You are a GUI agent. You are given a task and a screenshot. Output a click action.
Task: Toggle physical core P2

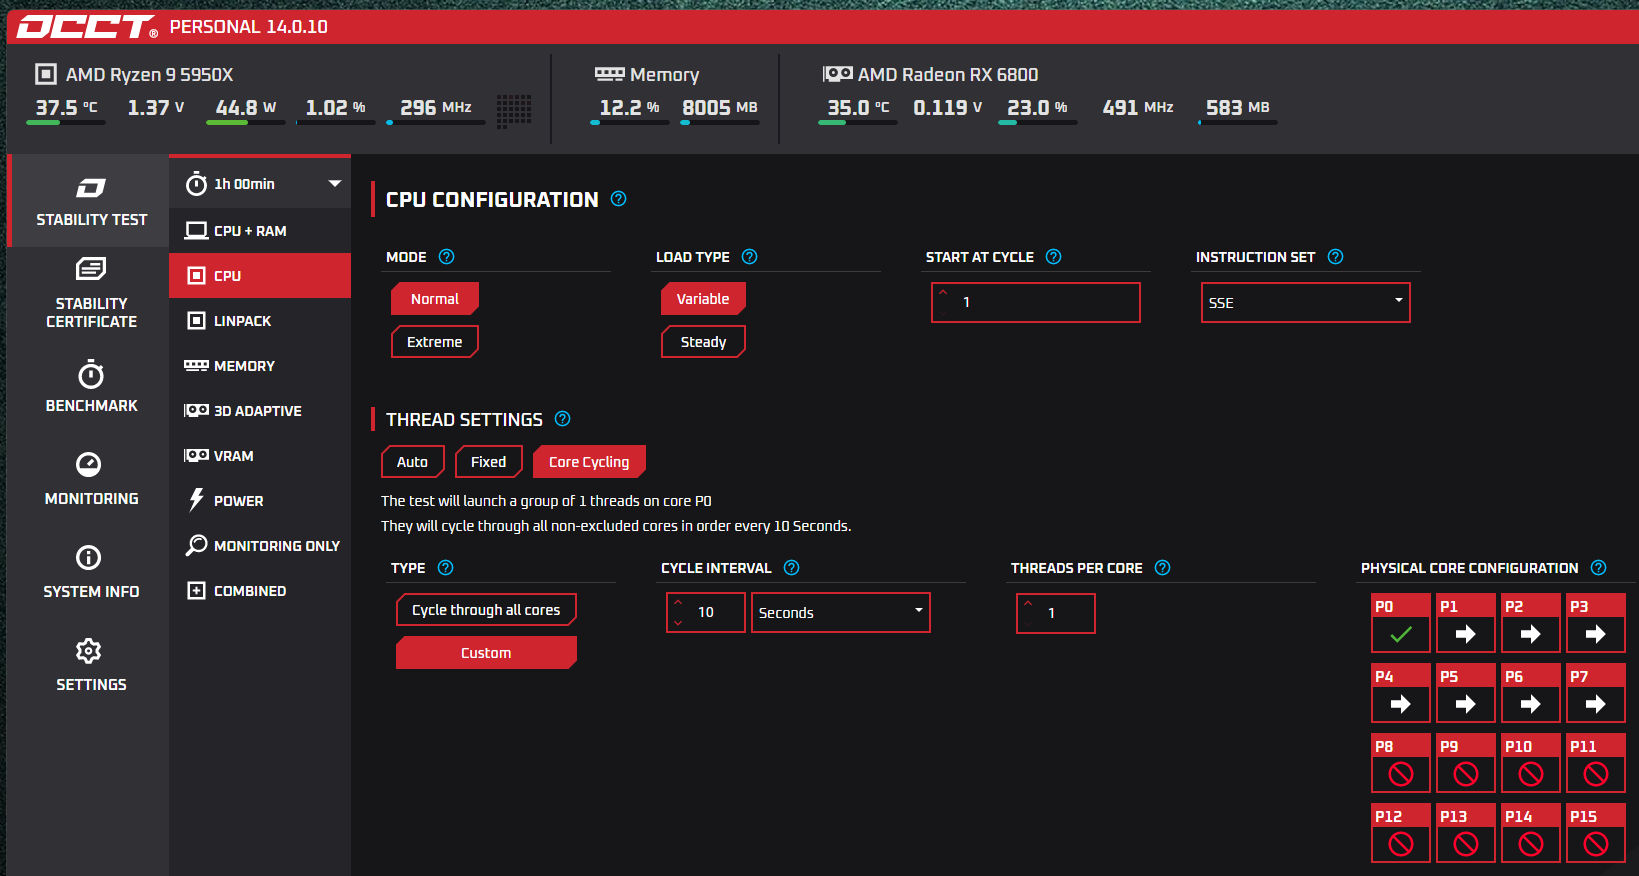pos(1531,623)
